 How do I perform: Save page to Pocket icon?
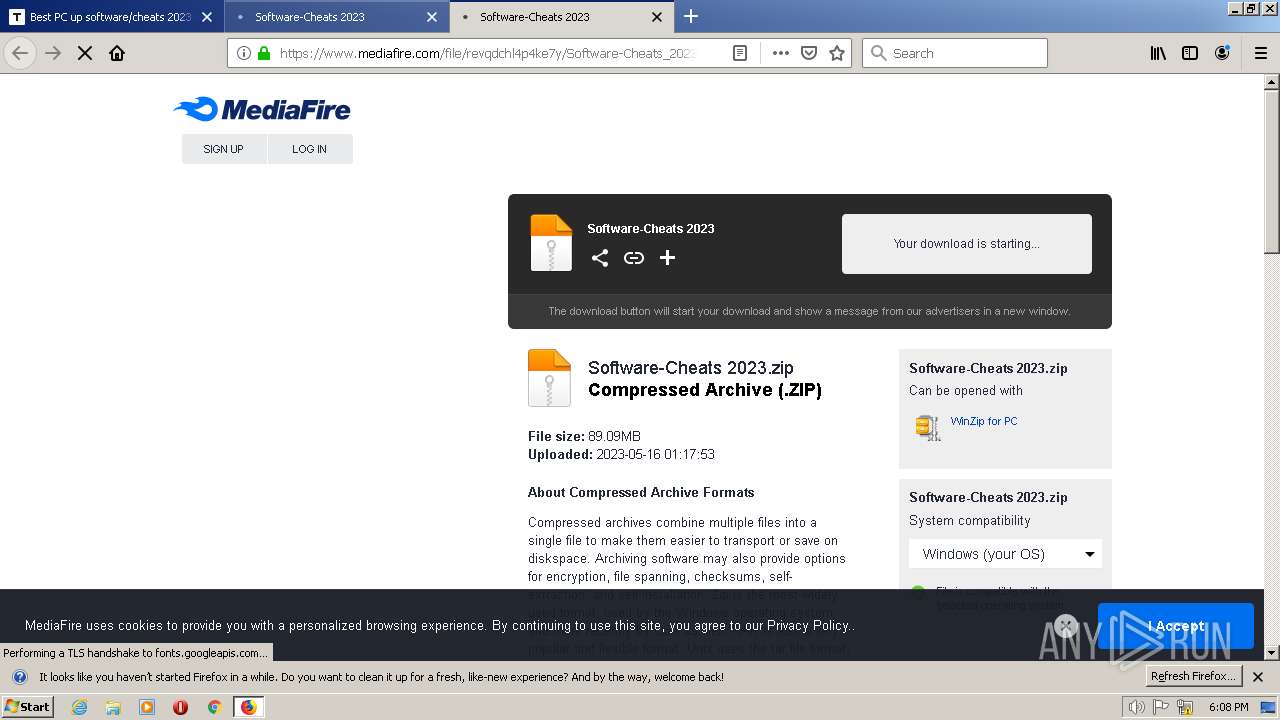tap(809, 53)
